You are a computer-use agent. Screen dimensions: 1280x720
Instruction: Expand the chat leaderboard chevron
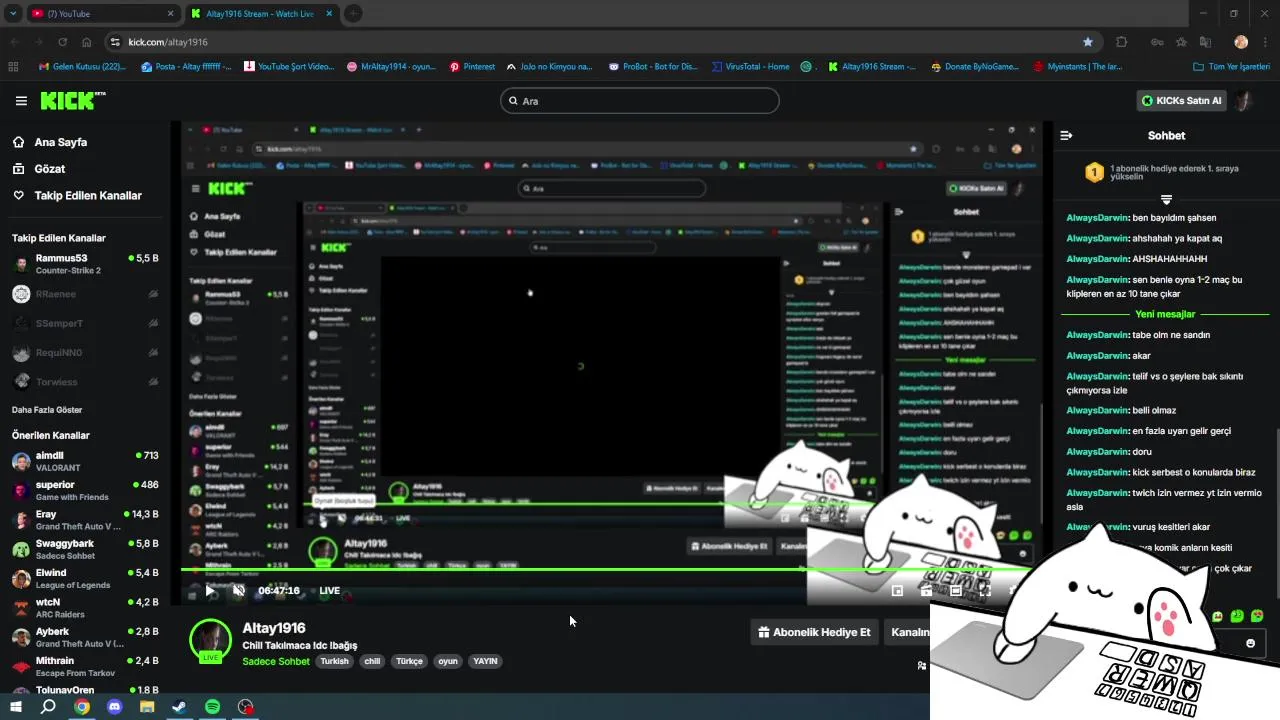pyautogui.click(x=1166, y=199)
